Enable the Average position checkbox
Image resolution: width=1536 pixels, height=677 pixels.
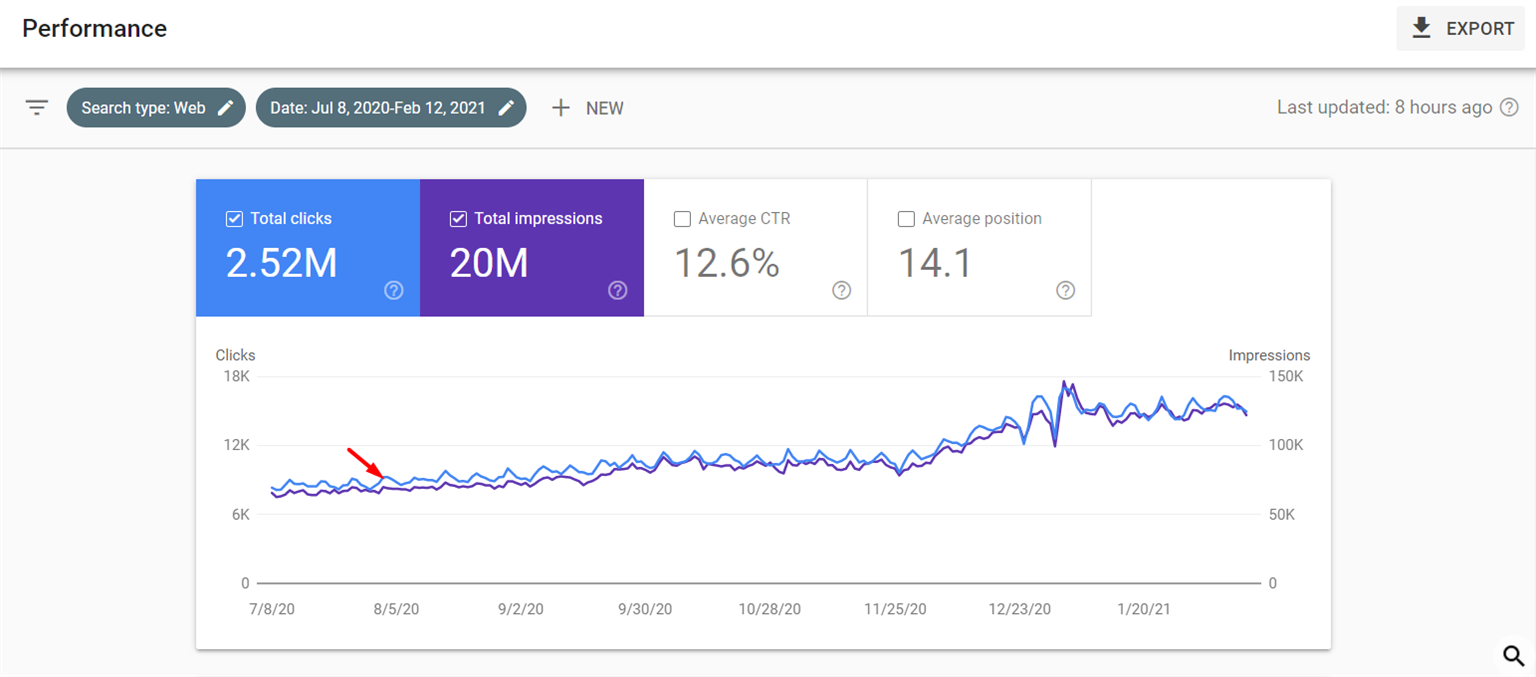pyautogui.click(x=906, y=219)
